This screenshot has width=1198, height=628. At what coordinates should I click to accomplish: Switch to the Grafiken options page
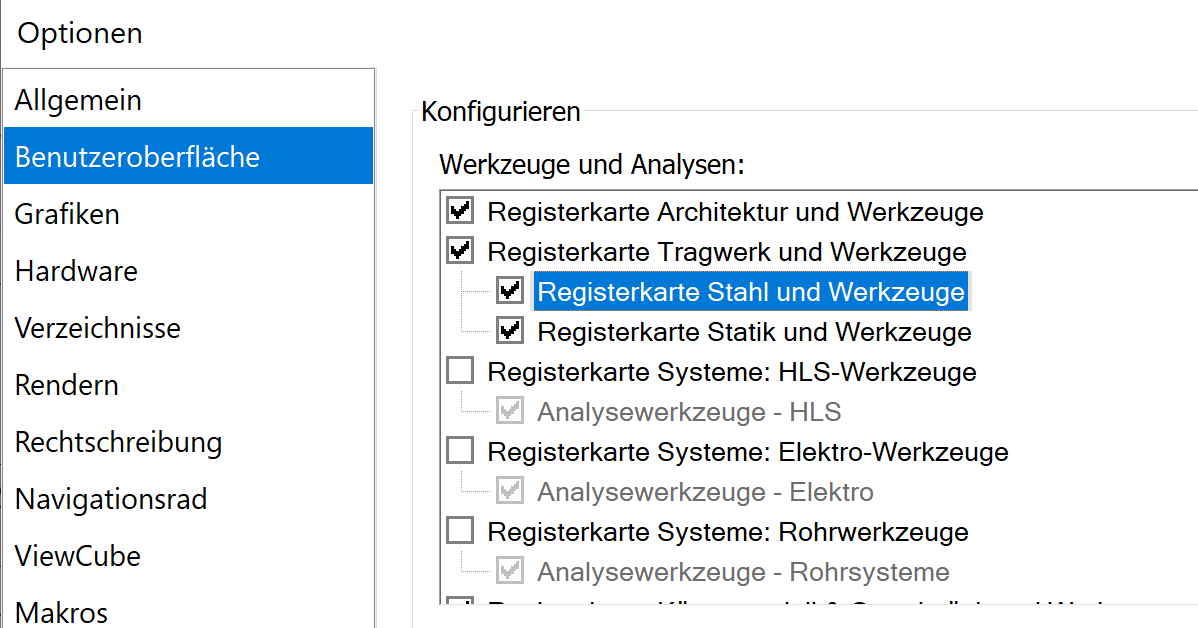pyautogui.click(x=67, y=214)
